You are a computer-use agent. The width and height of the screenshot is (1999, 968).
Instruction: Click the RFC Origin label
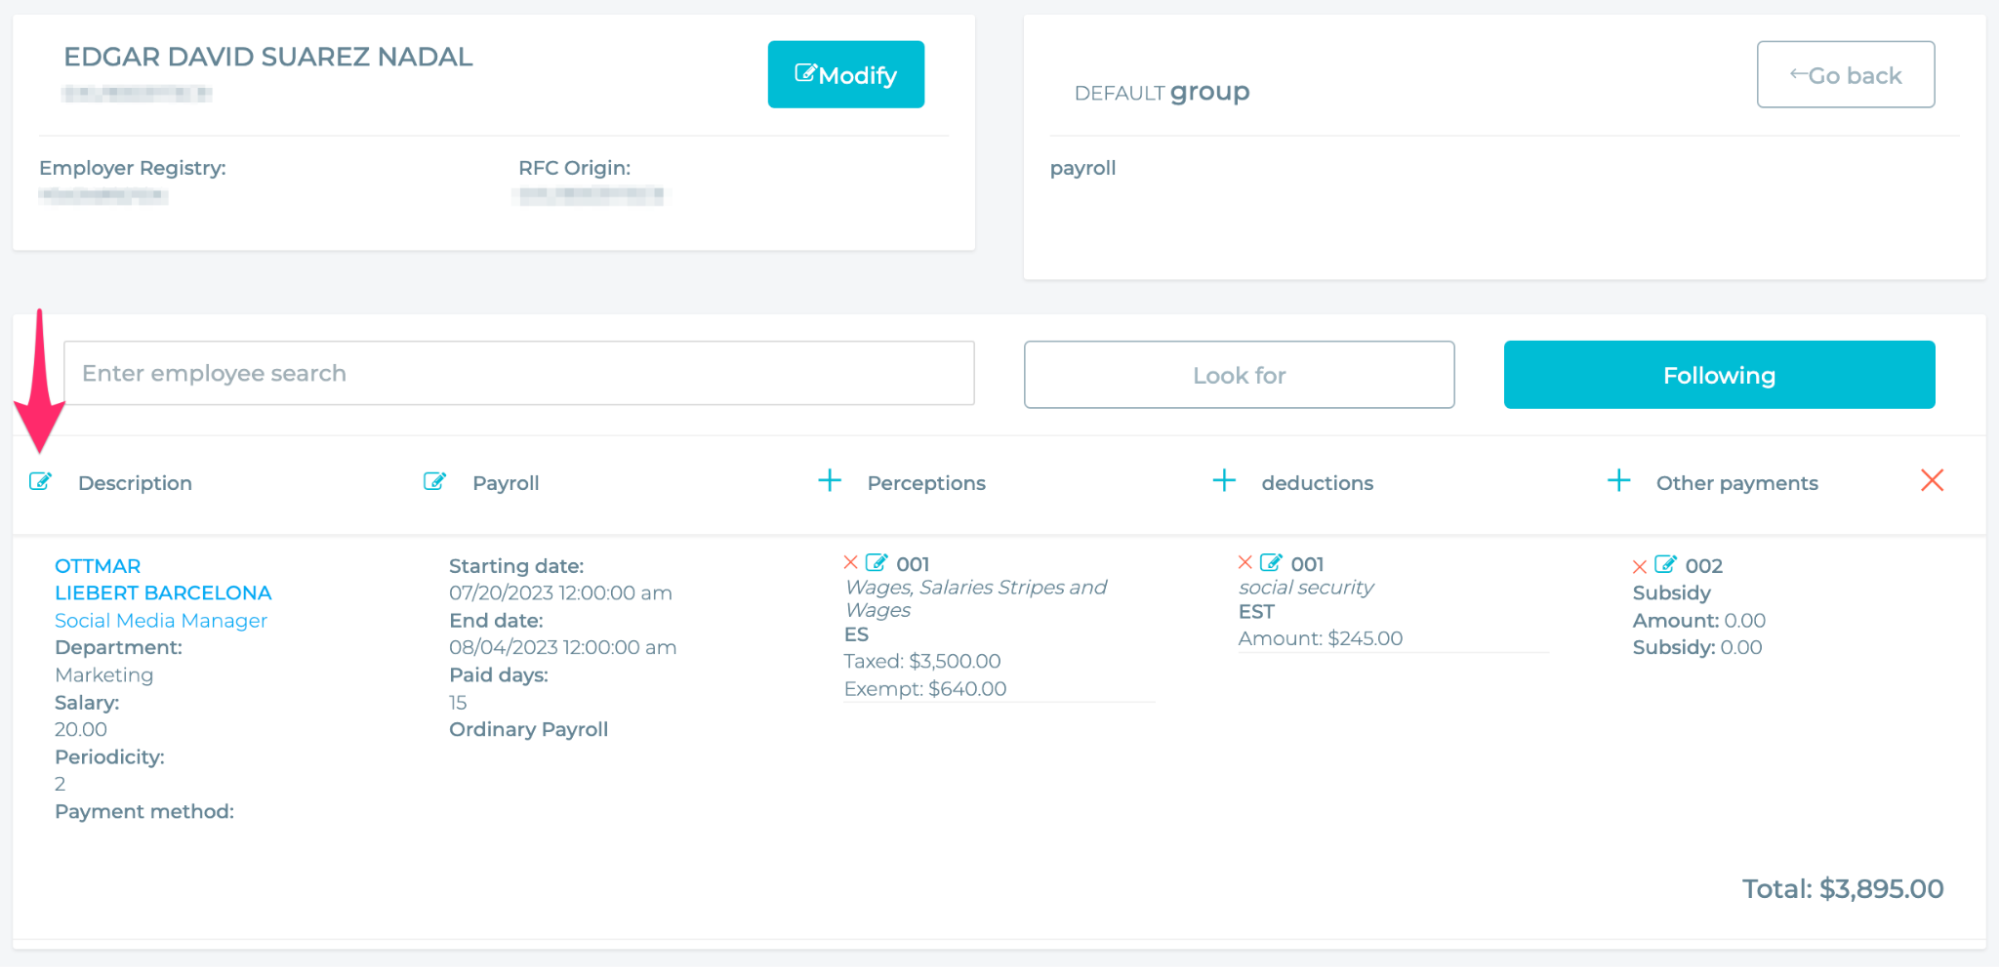pos(574,168)
